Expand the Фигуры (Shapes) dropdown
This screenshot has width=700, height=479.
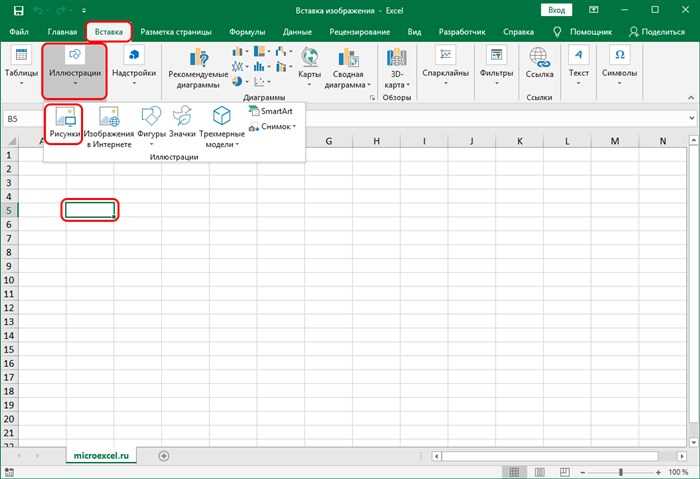(151, 127)
